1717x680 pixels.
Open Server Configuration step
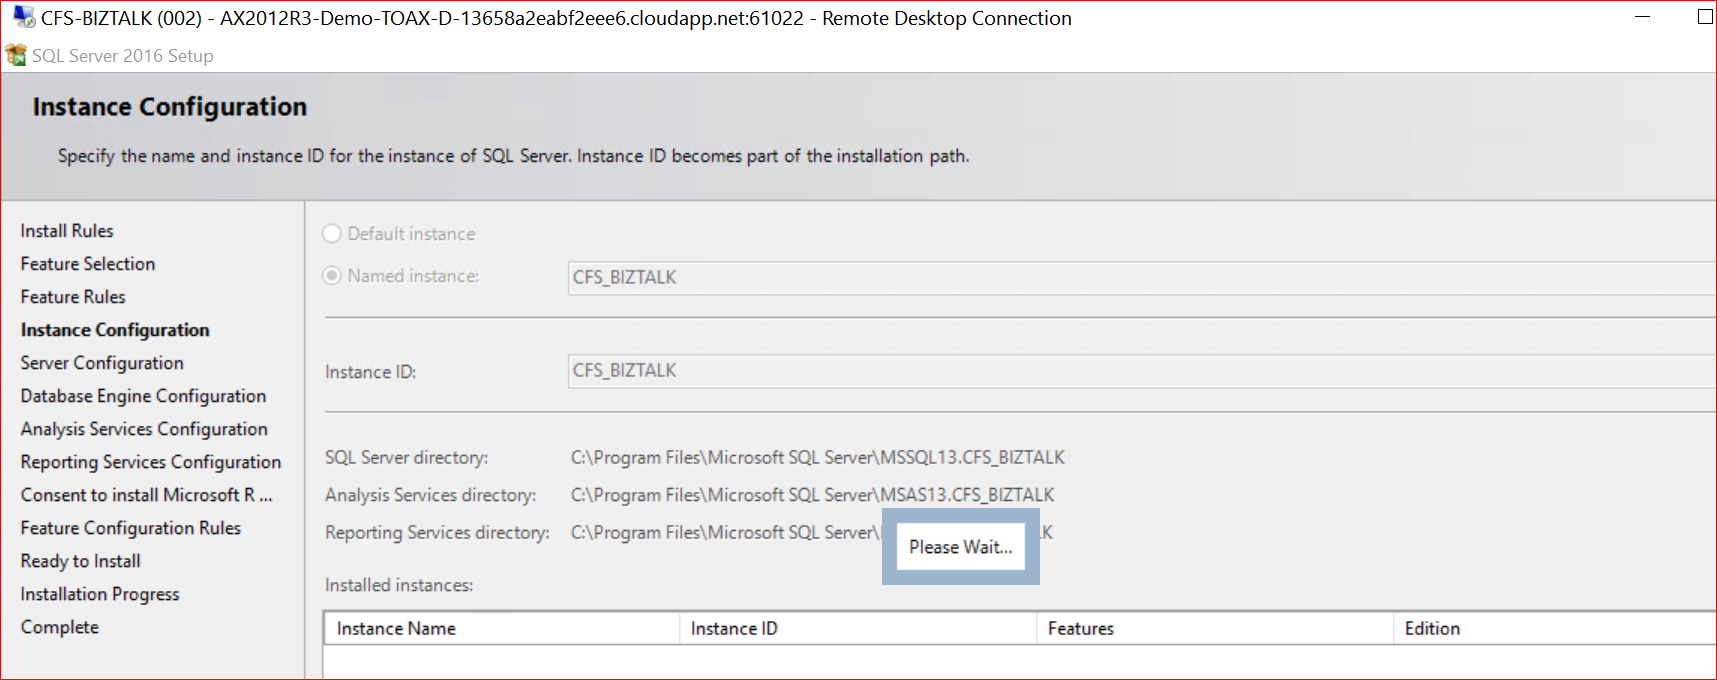(x=102, y=363)
